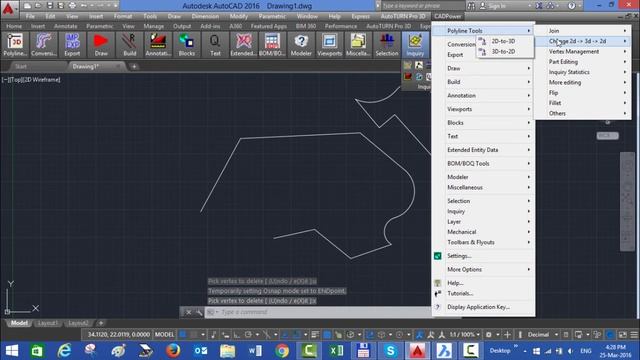Toggle MODEL space button in status bar
The image size is (640, 360).
(164, 335)
